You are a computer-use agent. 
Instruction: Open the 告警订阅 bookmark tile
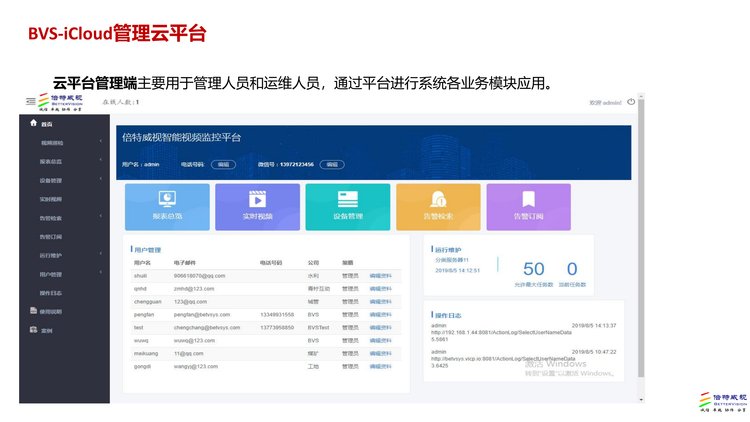[x=527, y=206]
